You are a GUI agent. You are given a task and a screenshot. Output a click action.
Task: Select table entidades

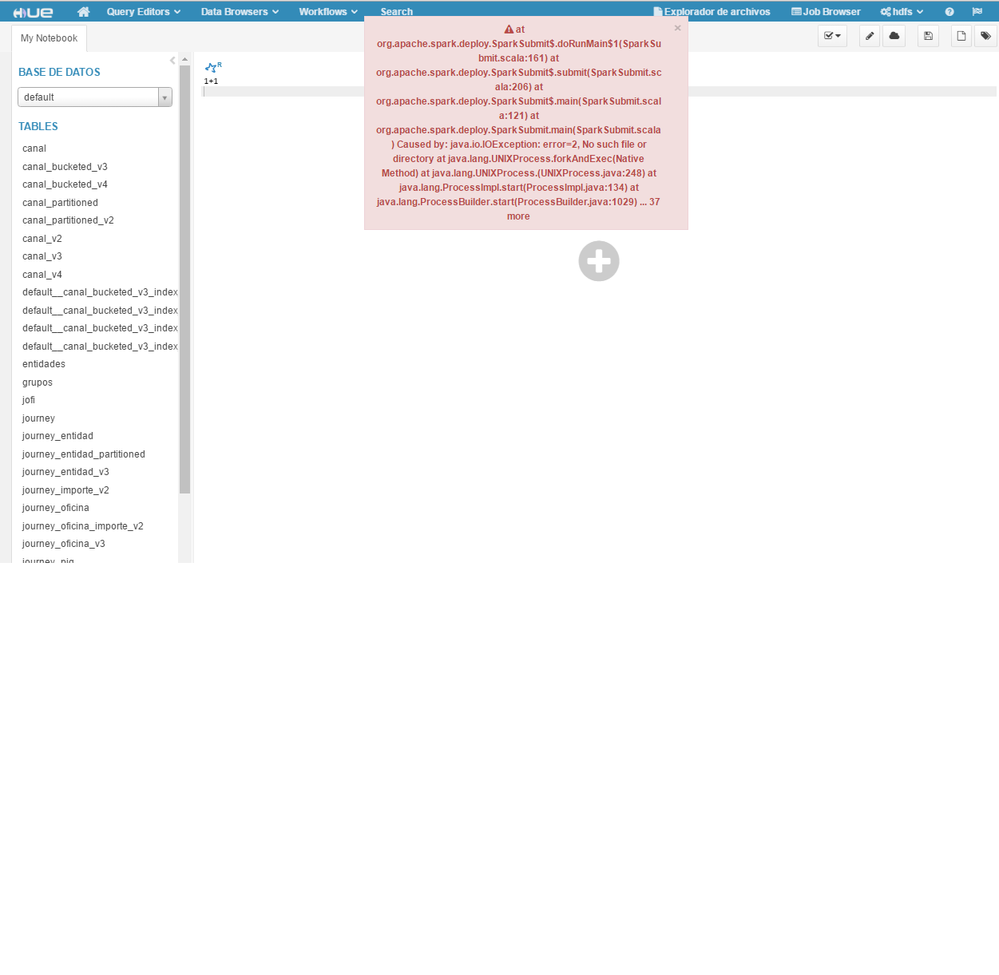pos(44,364)
